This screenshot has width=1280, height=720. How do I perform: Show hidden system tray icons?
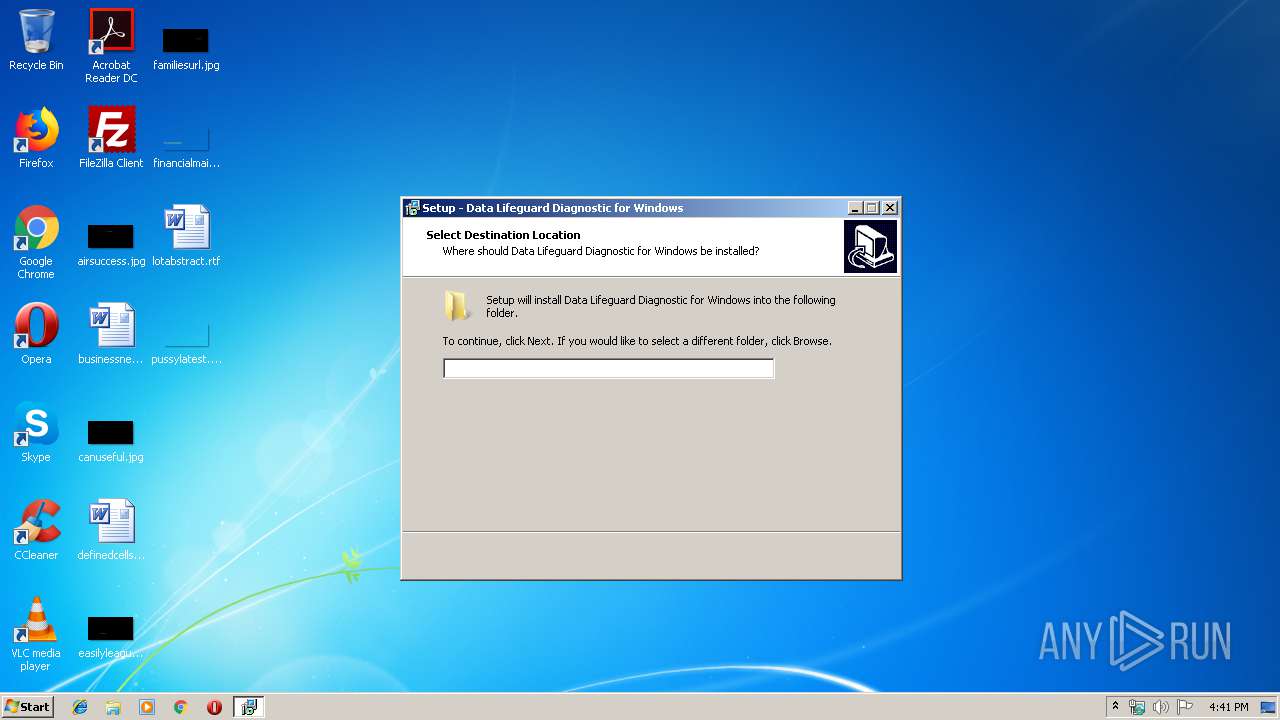click(x=1115, y=707)
